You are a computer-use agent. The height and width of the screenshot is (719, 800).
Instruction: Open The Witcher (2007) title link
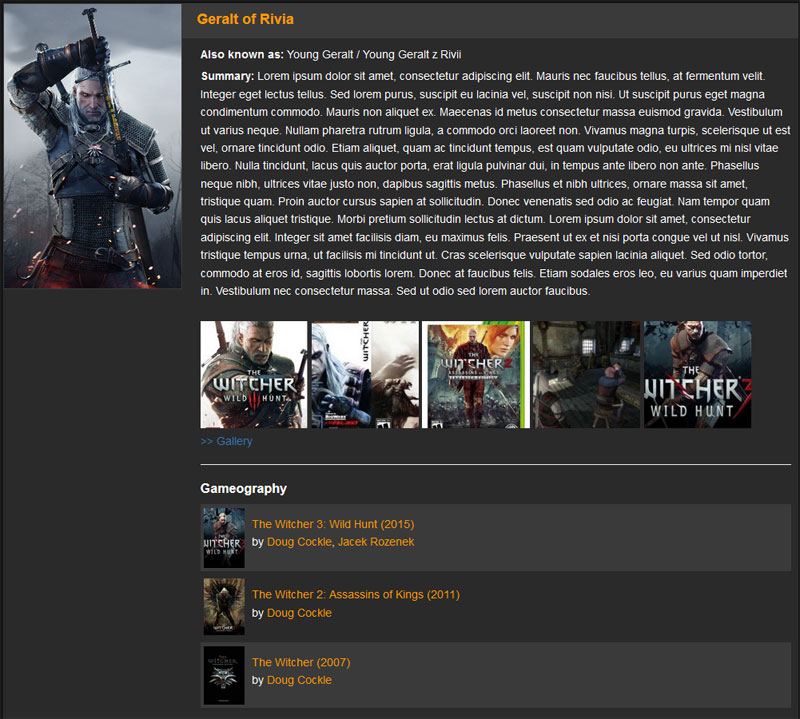(301, 662)
